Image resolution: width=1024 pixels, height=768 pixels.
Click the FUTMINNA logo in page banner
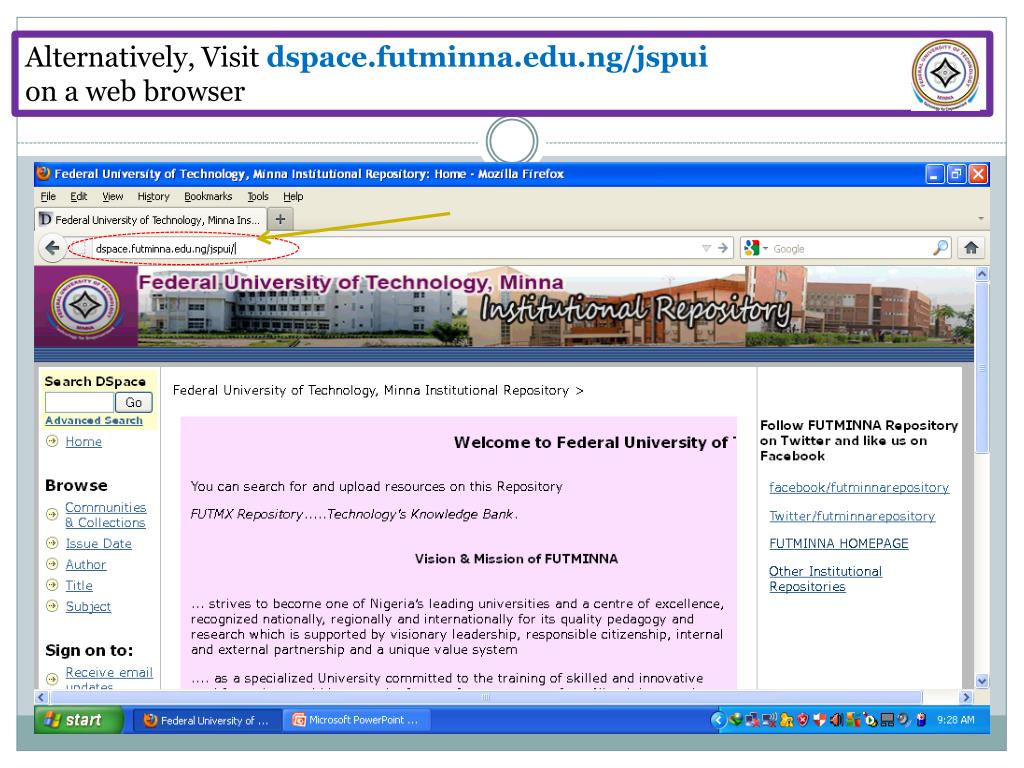pyautogui.click(x=86, y=306)
